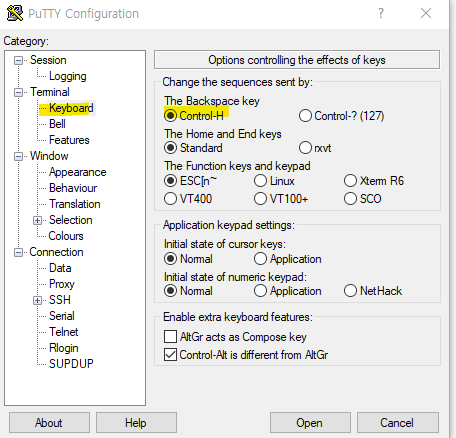The image size is (456, 438).
Task: Open the Appearance category
Action: tap(78, 172)
